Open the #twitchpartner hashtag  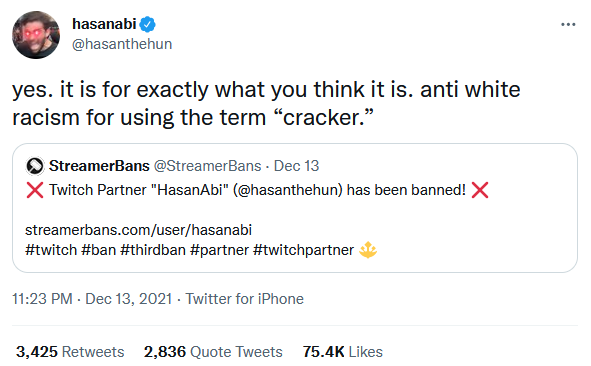[x=303, y=250]
